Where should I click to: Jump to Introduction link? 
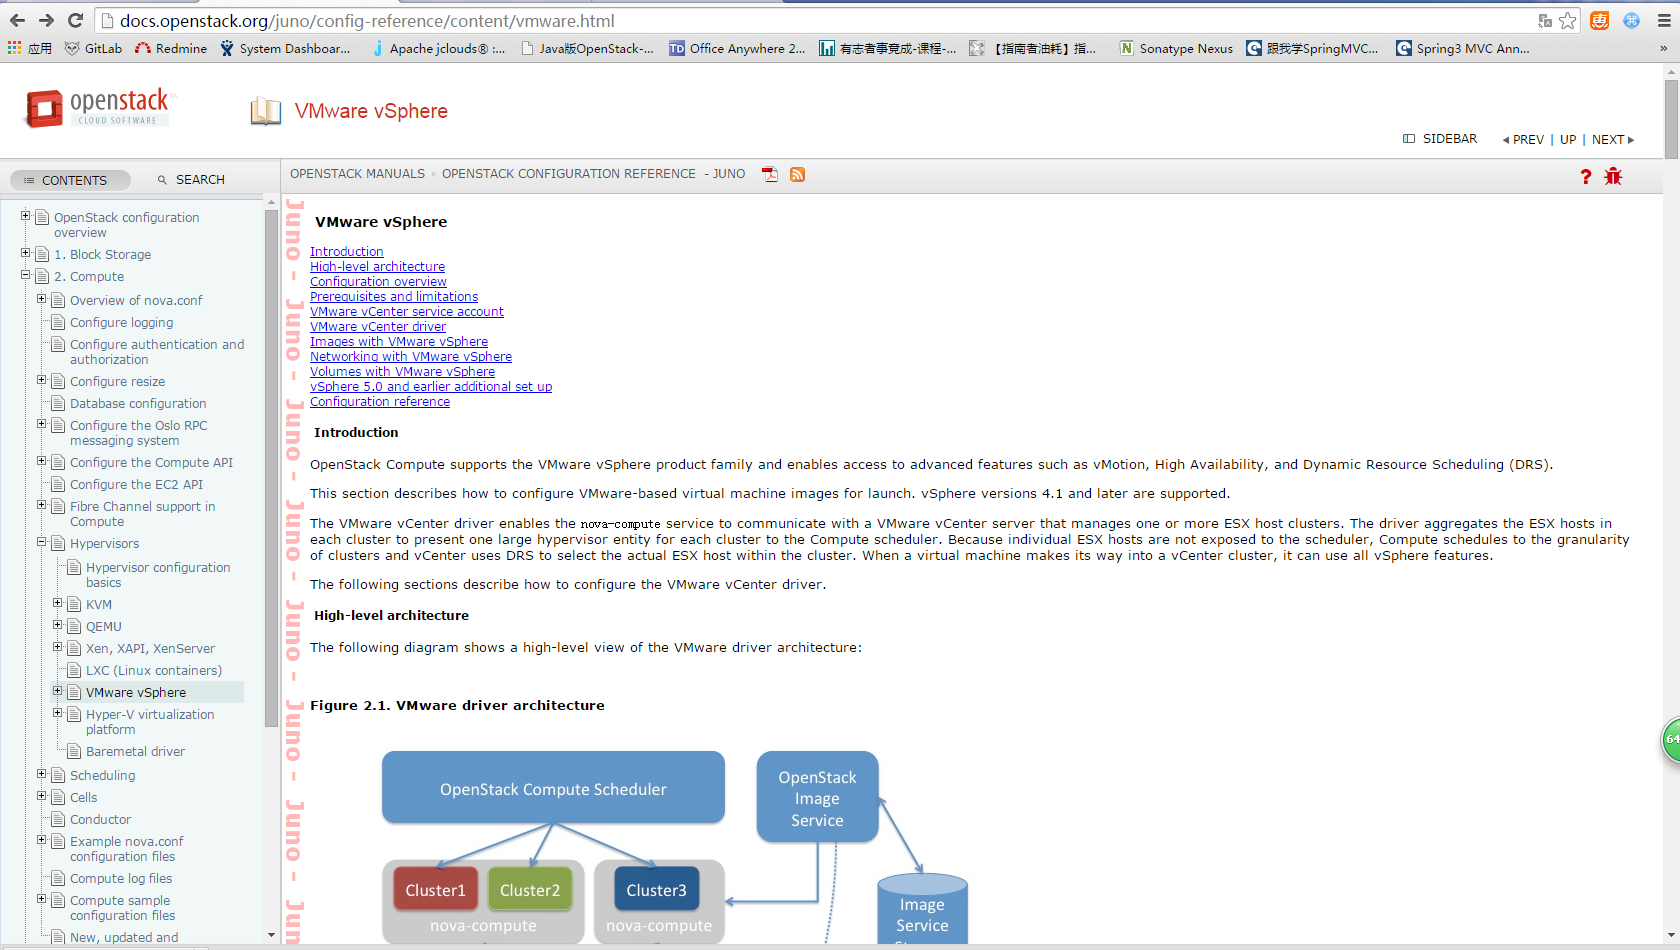click(x=346, y=252)
